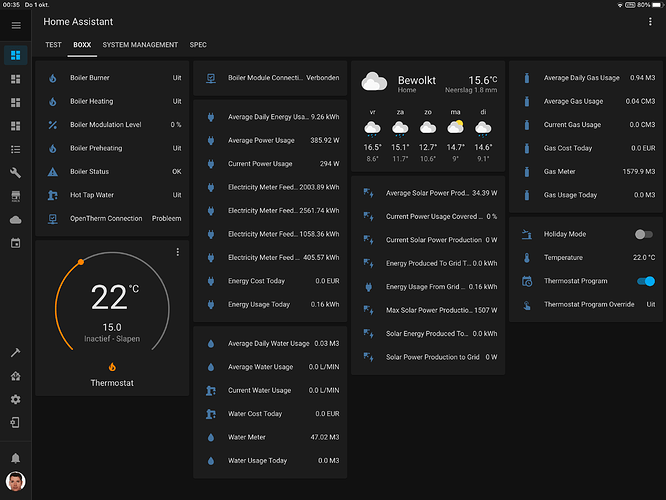Open the cloud icon in the sidebar

pos(15,219)
